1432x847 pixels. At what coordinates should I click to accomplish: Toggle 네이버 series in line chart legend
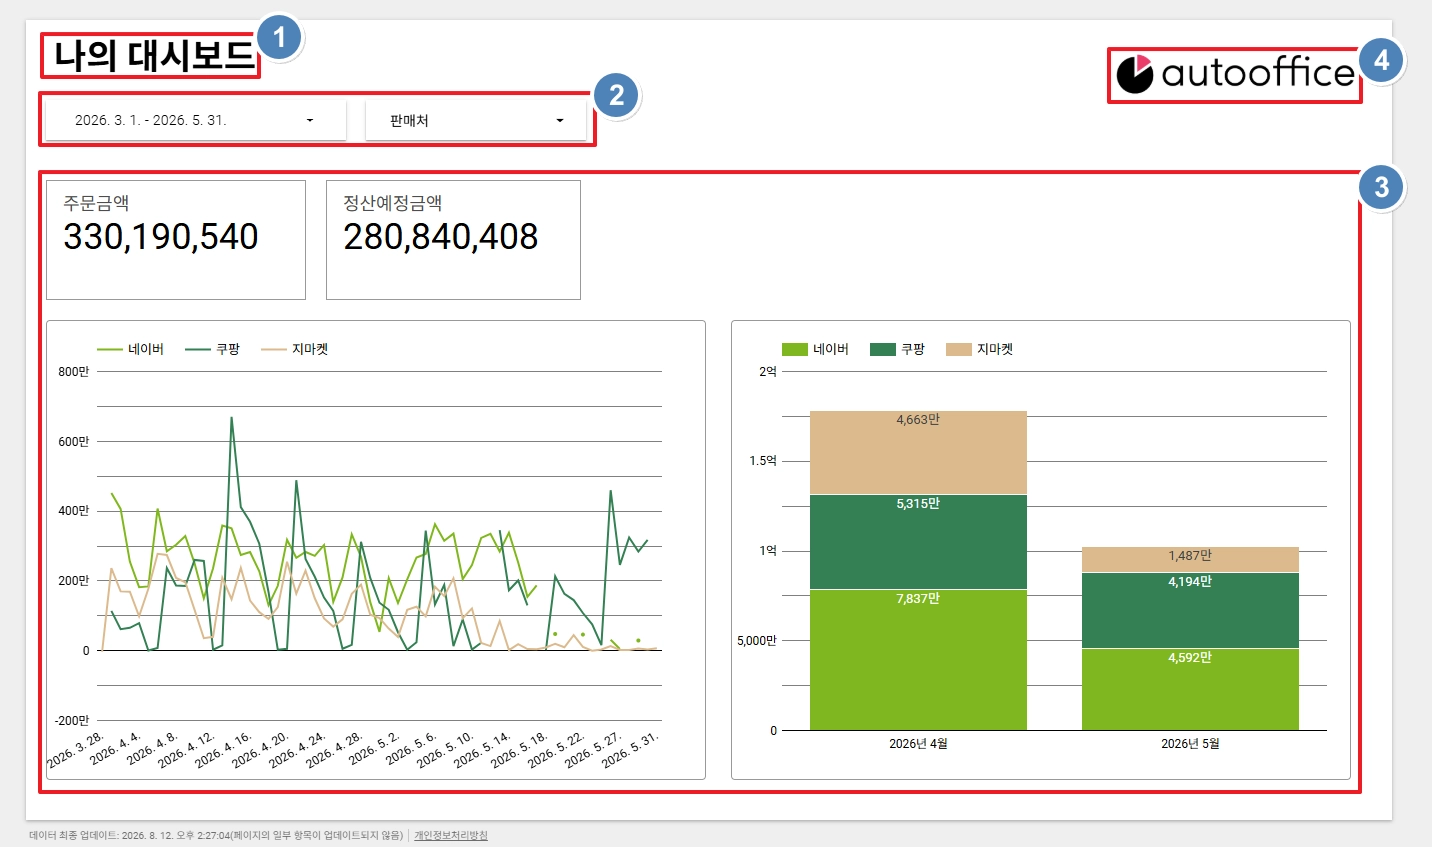point(130,349)
